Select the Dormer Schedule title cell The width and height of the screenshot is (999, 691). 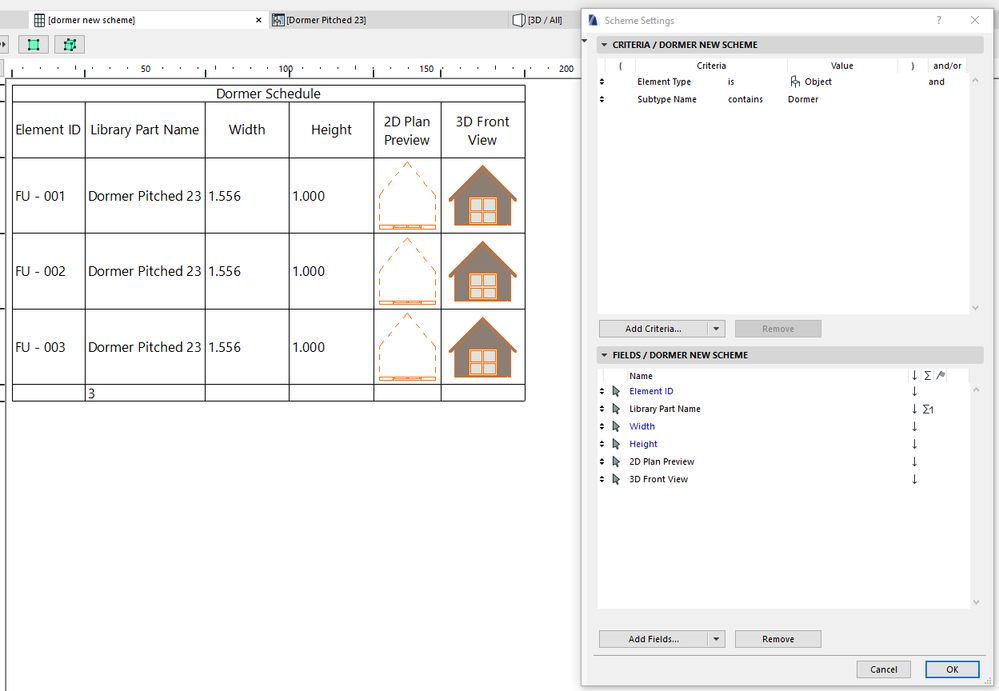coord(268,94)
